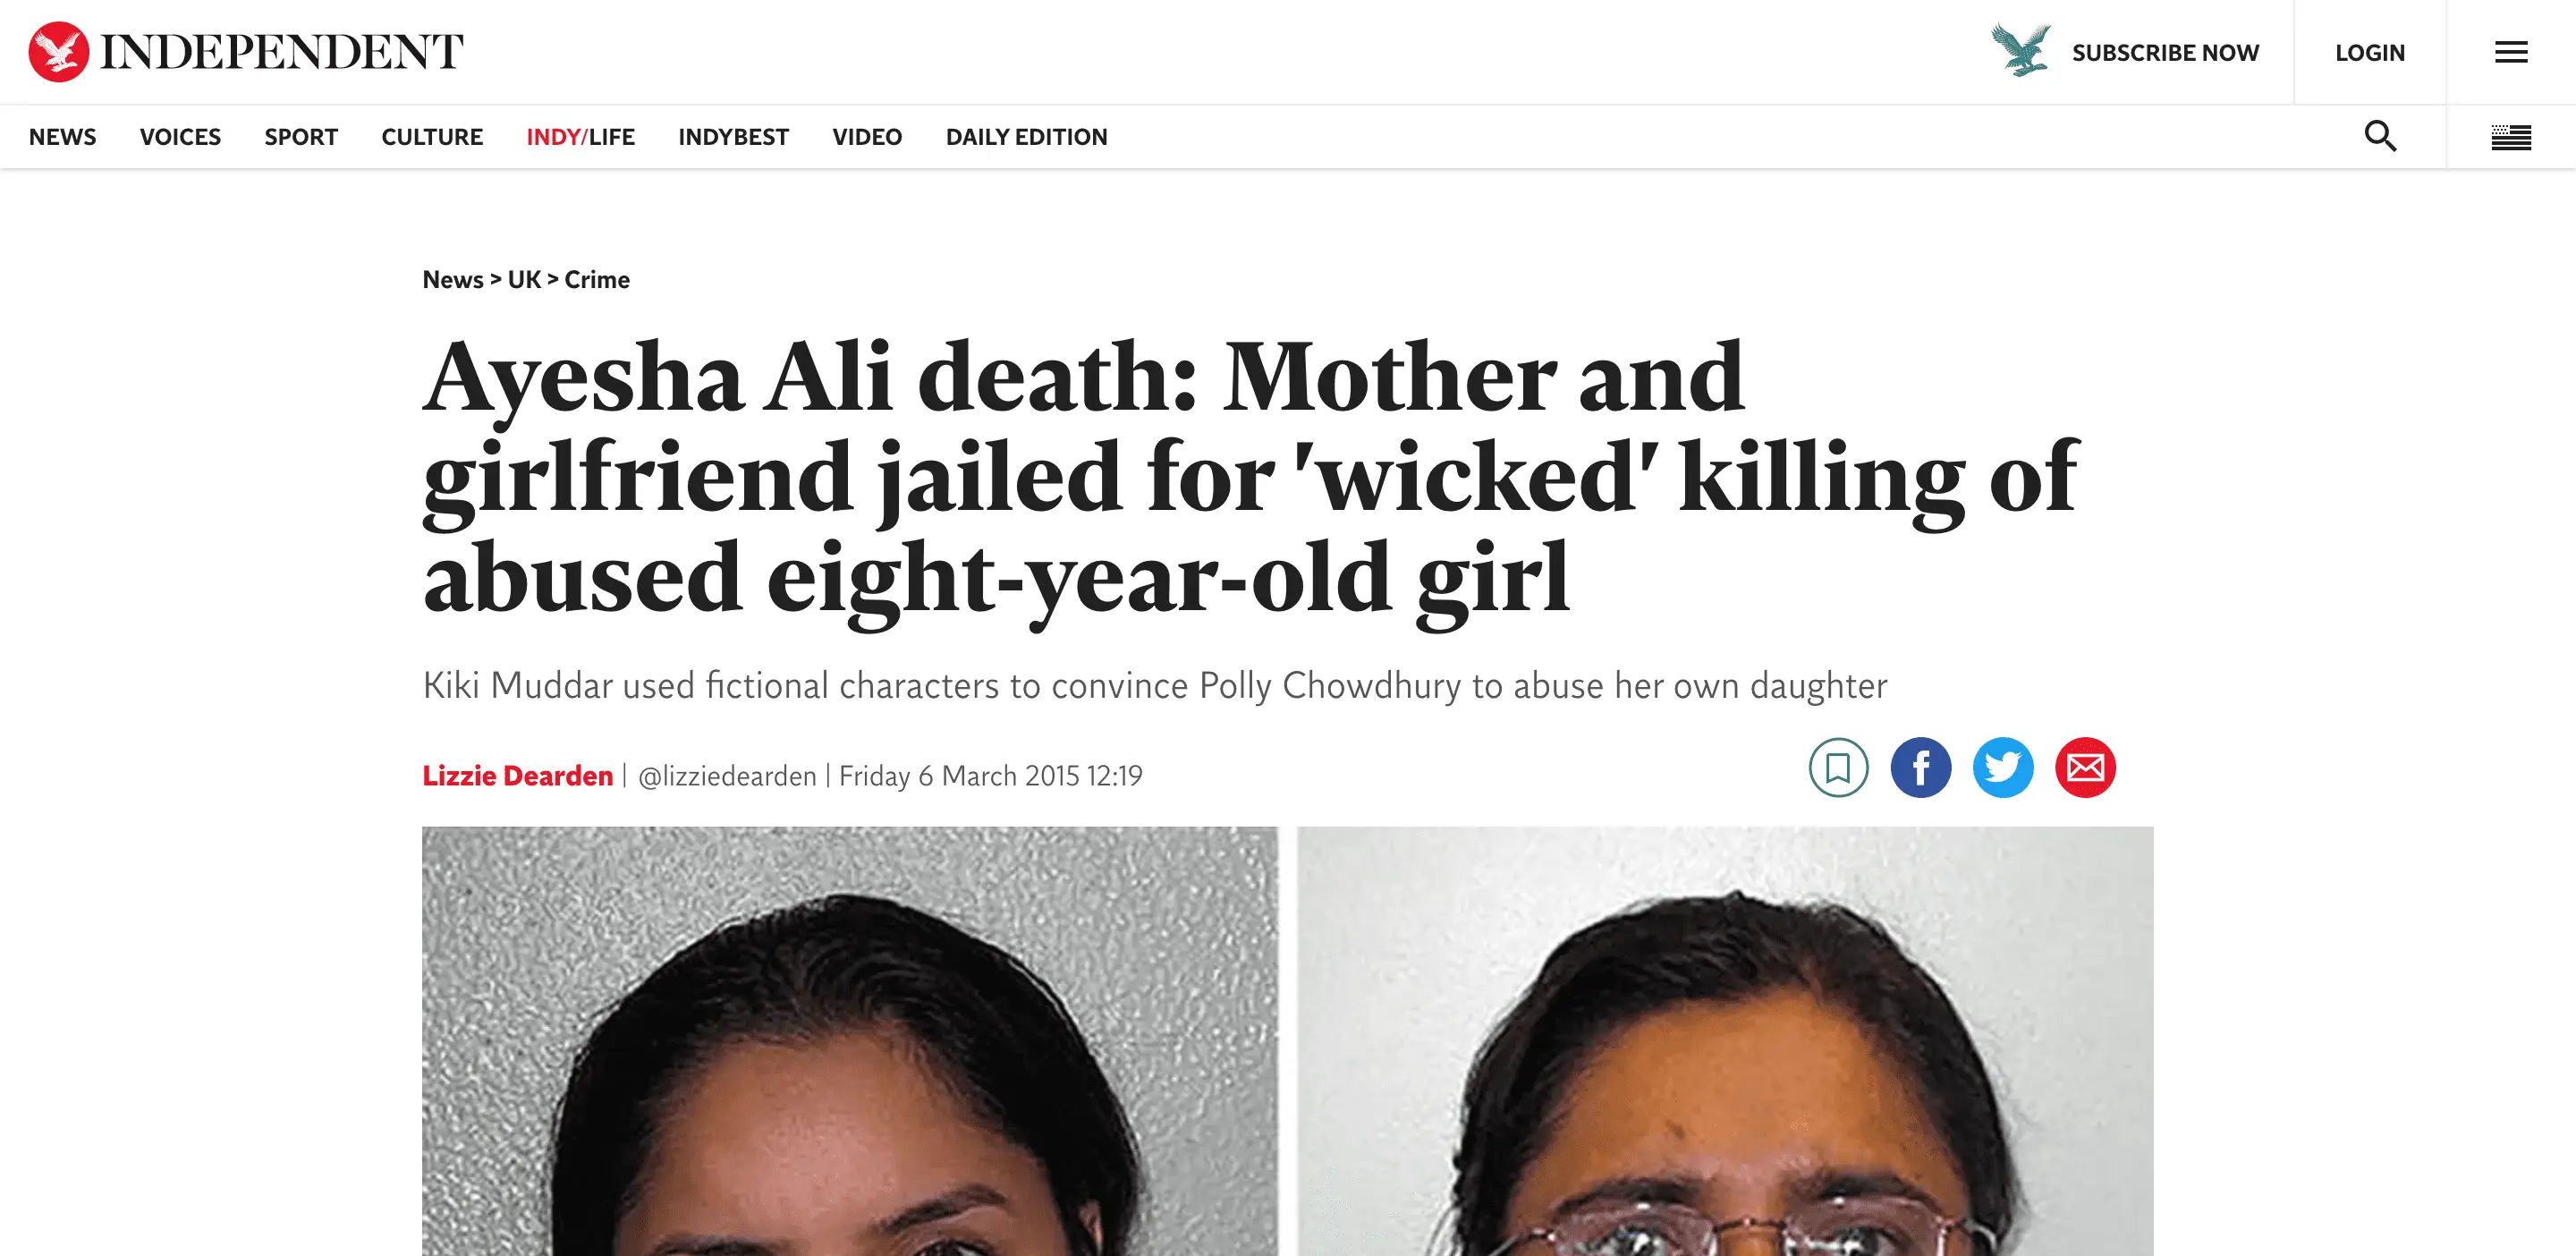Go to the Sport section
The width and height of the screenshot is (2576, 1256).
[x=301, y=137]
